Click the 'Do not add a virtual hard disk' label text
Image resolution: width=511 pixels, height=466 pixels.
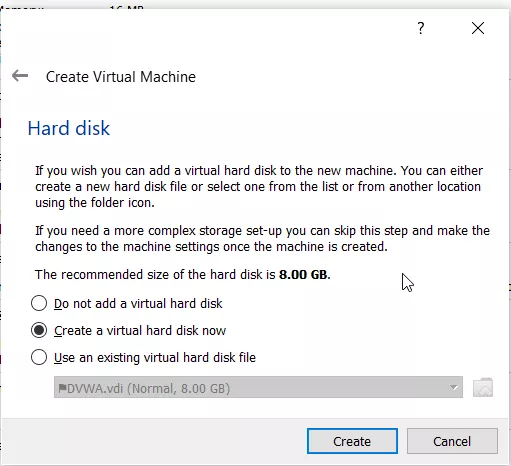tap(138, 304)
